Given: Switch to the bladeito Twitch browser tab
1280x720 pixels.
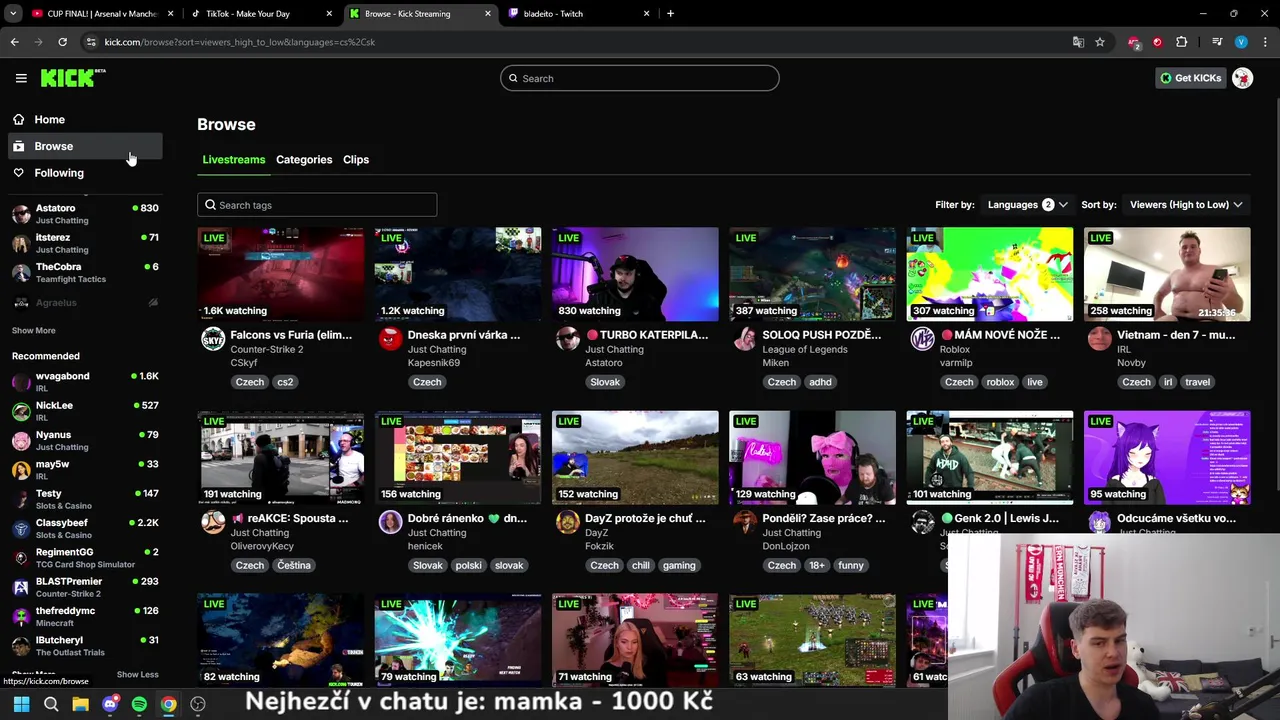Looking at the screenshot, I should (x=580, y=14).
